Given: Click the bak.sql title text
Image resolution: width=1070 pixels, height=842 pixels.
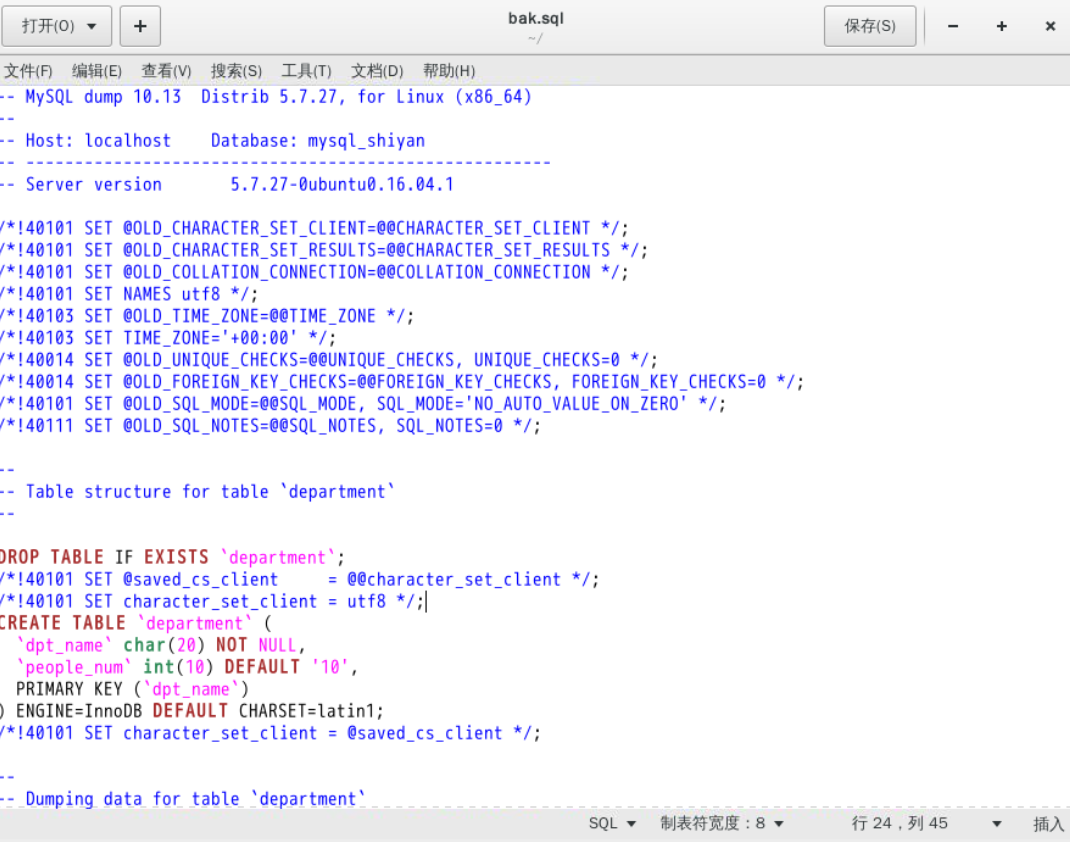Looking at the screenshot, I should point(536,18).
